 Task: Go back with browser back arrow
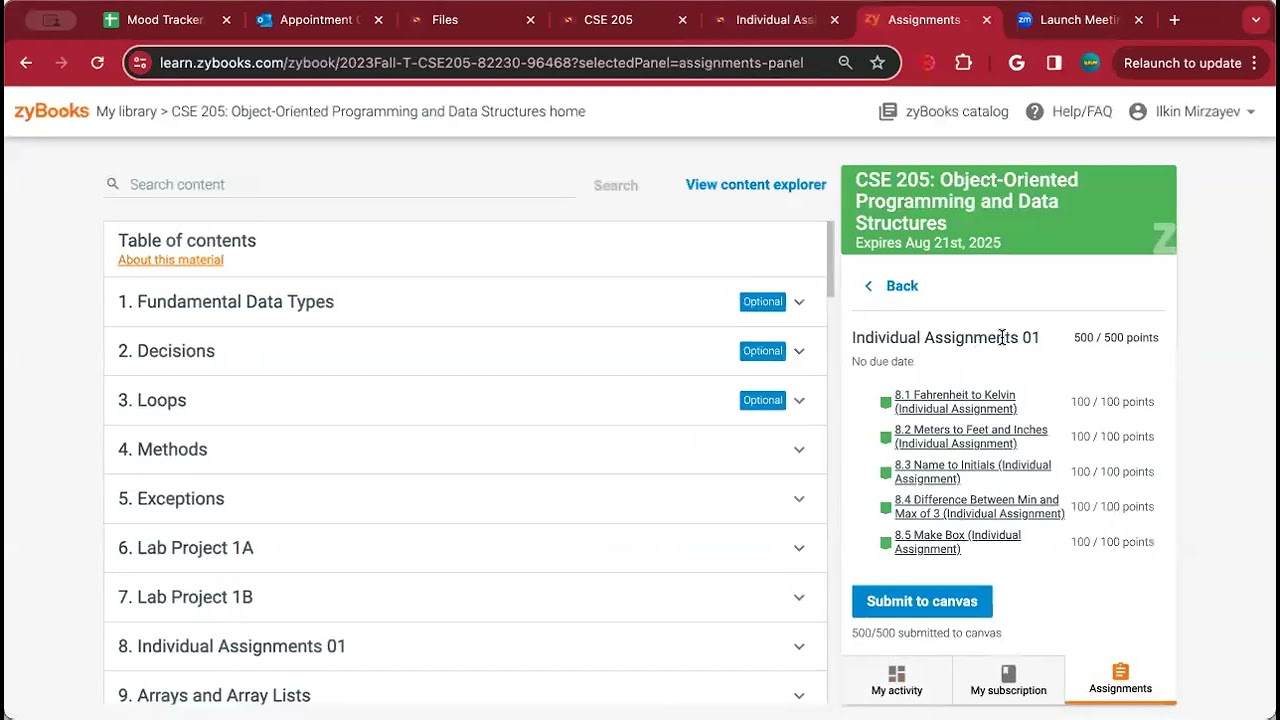26,63
